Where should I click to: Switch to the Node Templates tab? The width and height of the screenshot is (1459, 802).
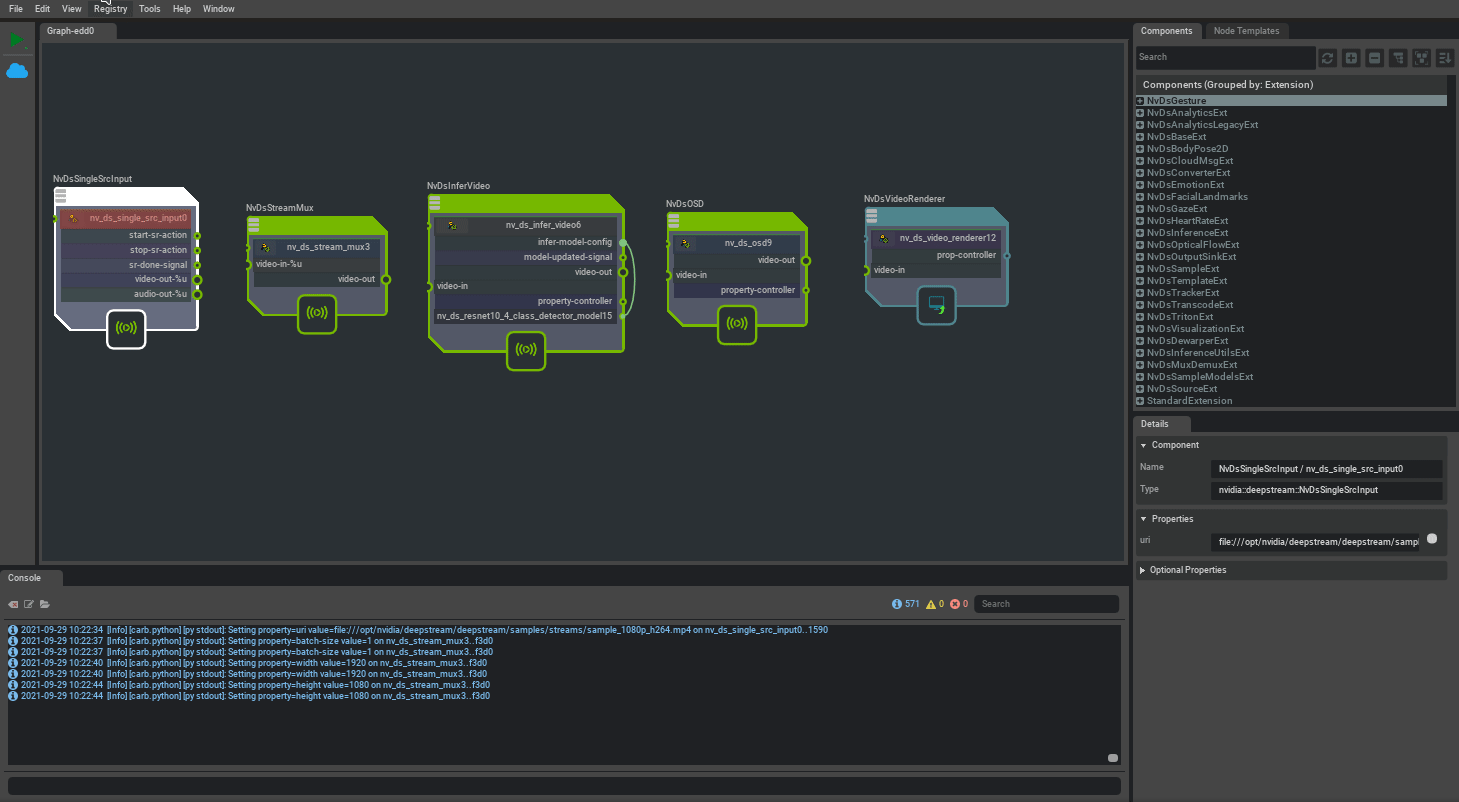pyautogui.click(x=1246, y=31)
